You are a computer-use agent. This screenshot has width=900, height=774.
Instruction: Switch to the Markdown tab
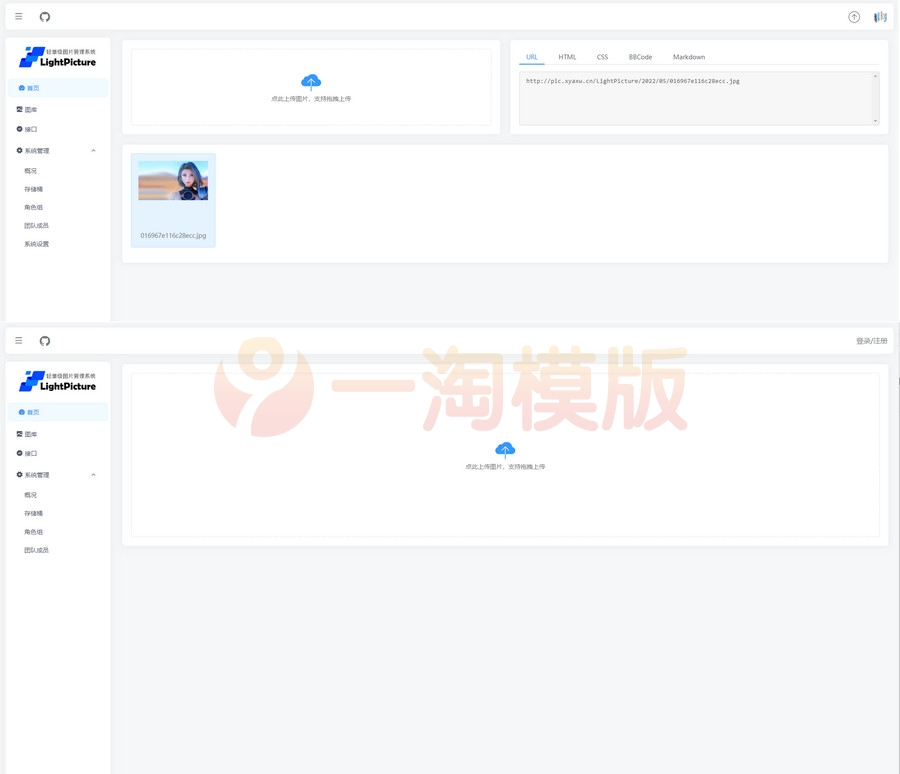coord(688,57)
